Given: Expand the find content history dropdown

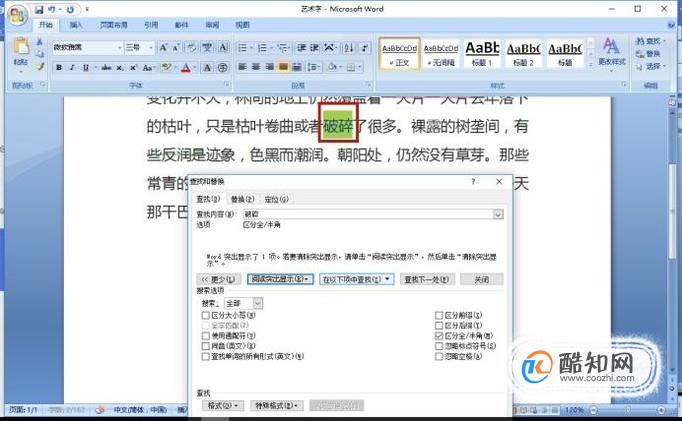Looking at the screenshot, I should pyautogui.click(x=498, y=214).
